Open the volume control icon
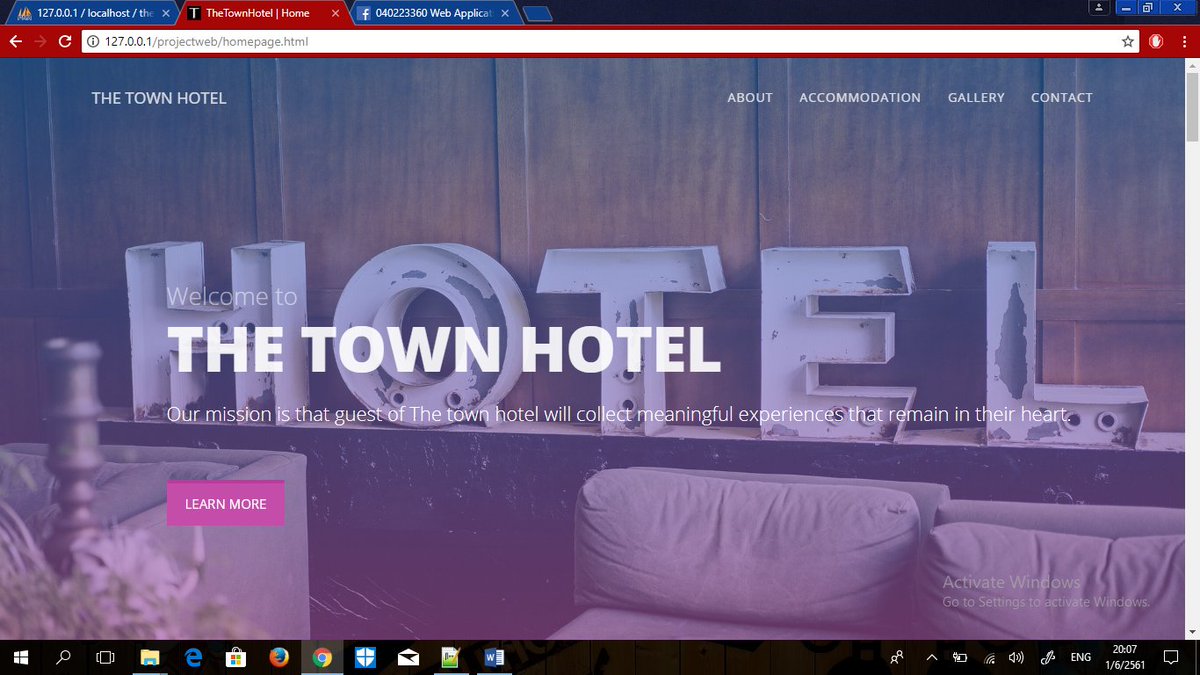 pos(1016,657)
